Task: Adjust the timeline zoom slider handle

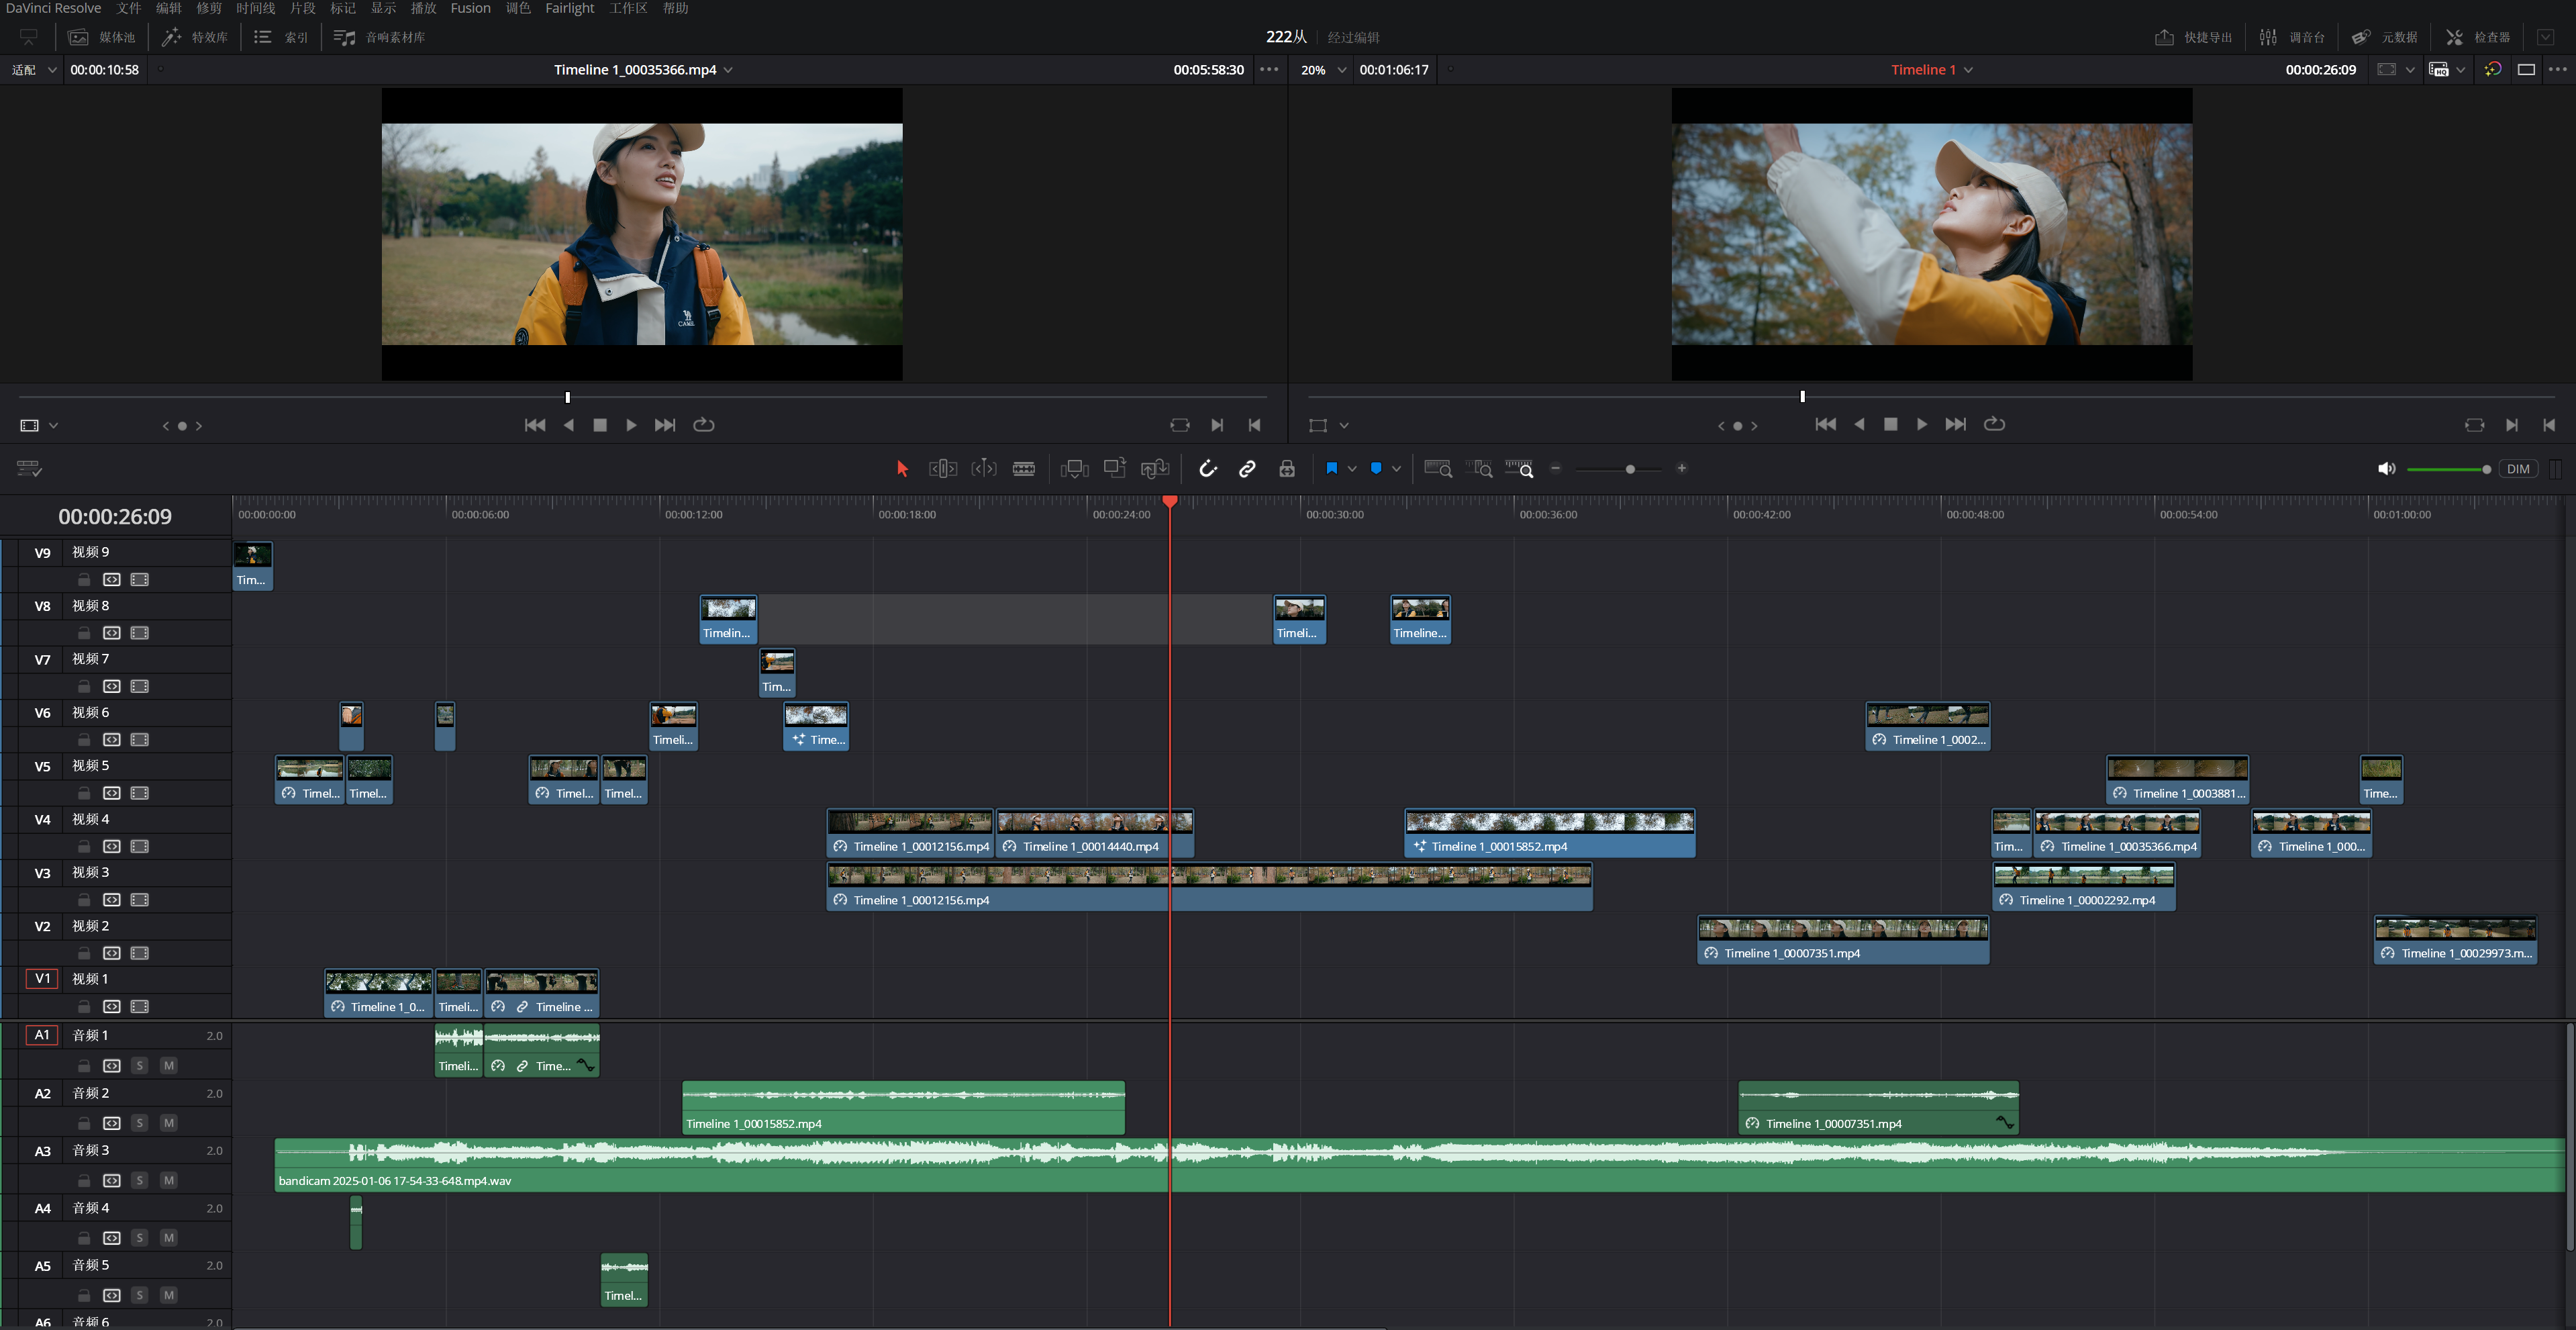Action: (1630, 469)
